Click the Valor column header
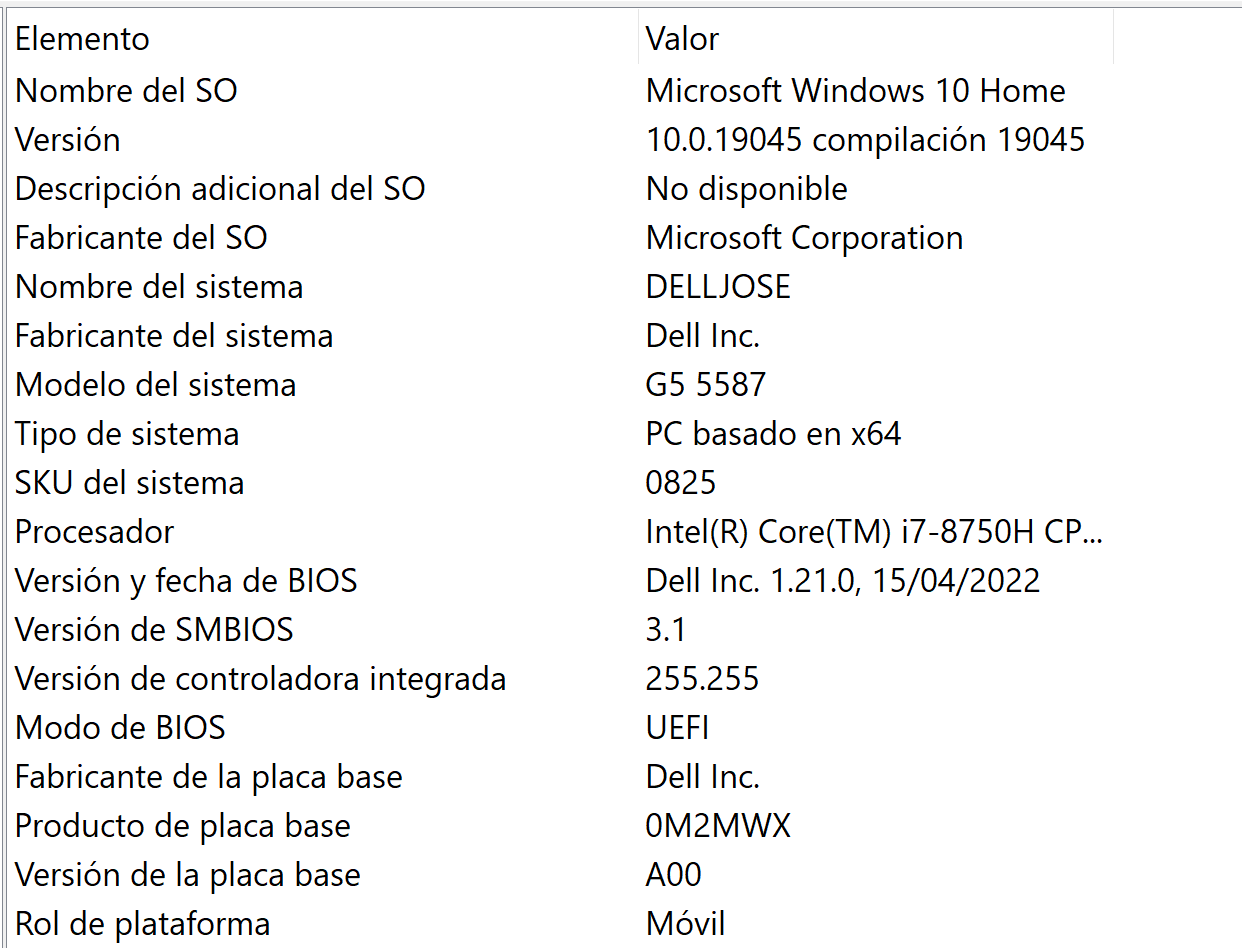 pyautogui.click(x=681, y=39)
